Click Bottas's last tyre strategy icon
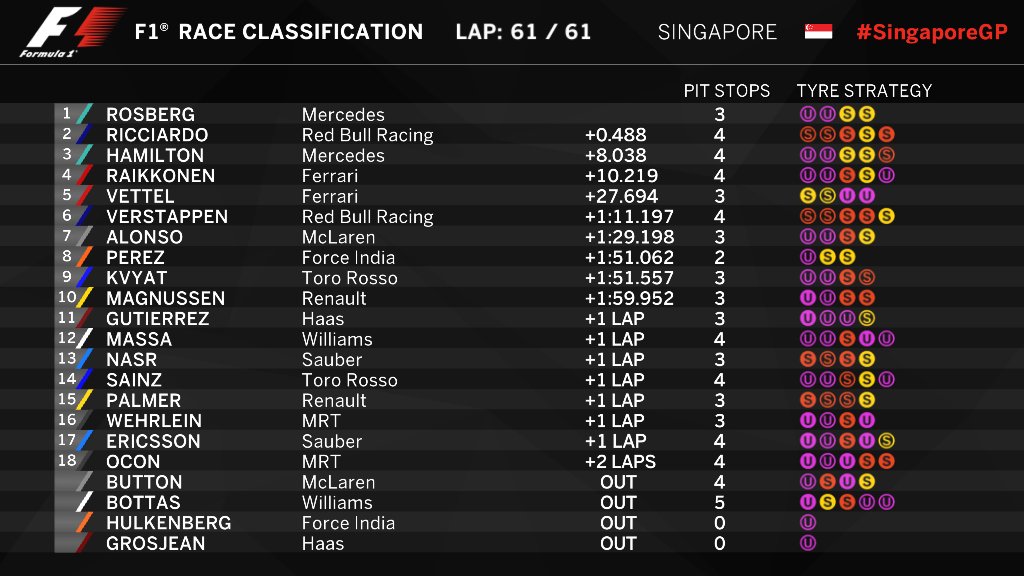1024x576 pixels. 886,502
